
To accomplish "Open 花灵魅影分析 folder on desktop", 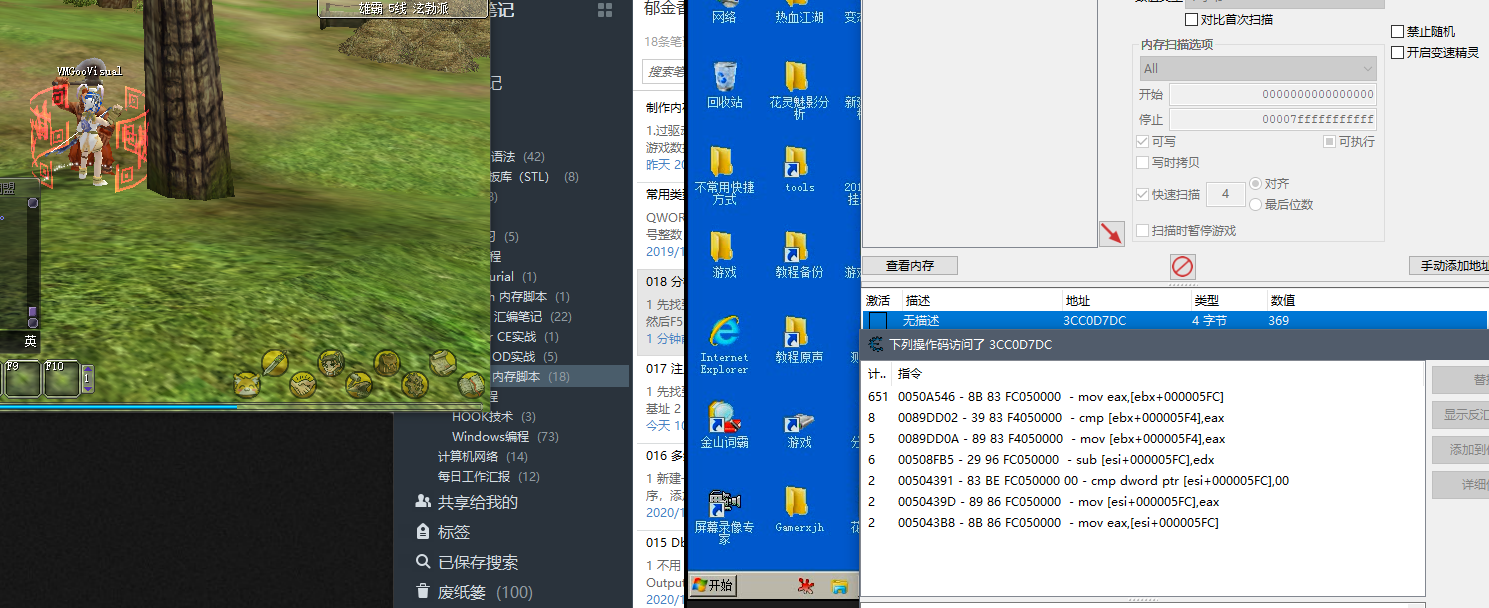I will pos(798,90).
